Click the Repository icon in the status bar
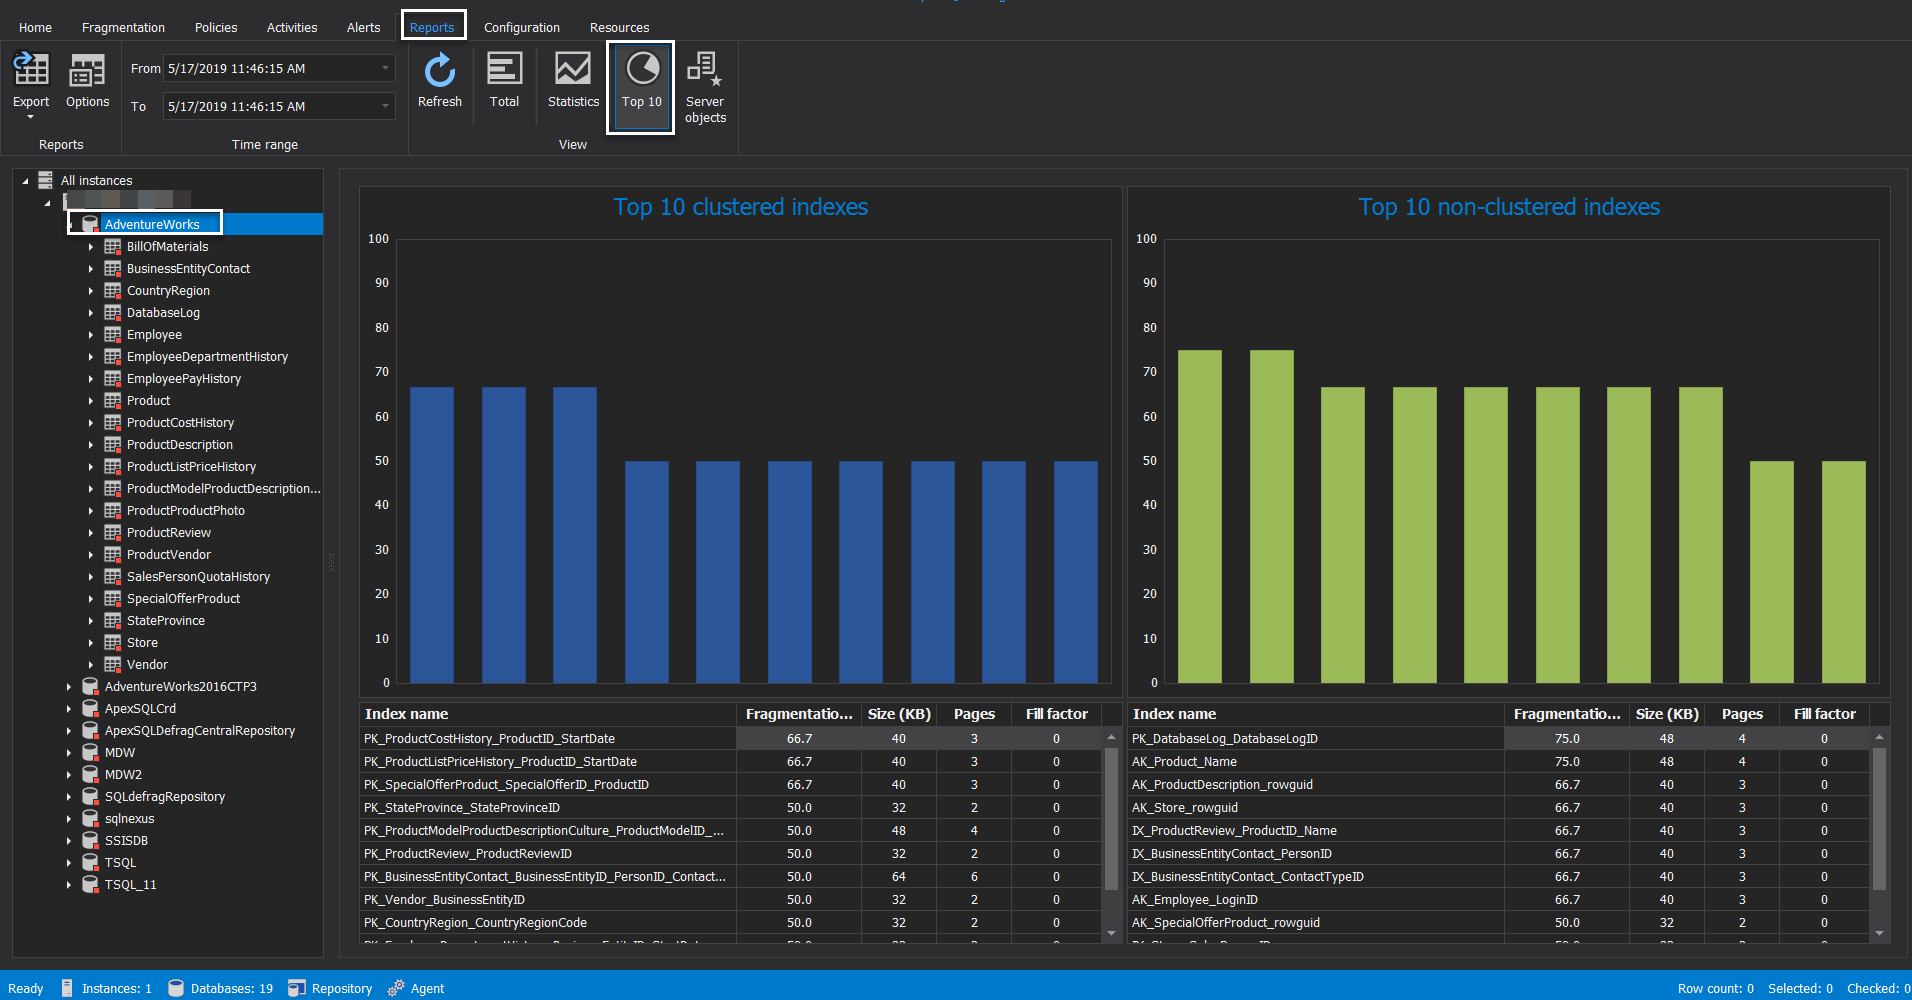1912x1000 pixels. (x=296, y=988)
